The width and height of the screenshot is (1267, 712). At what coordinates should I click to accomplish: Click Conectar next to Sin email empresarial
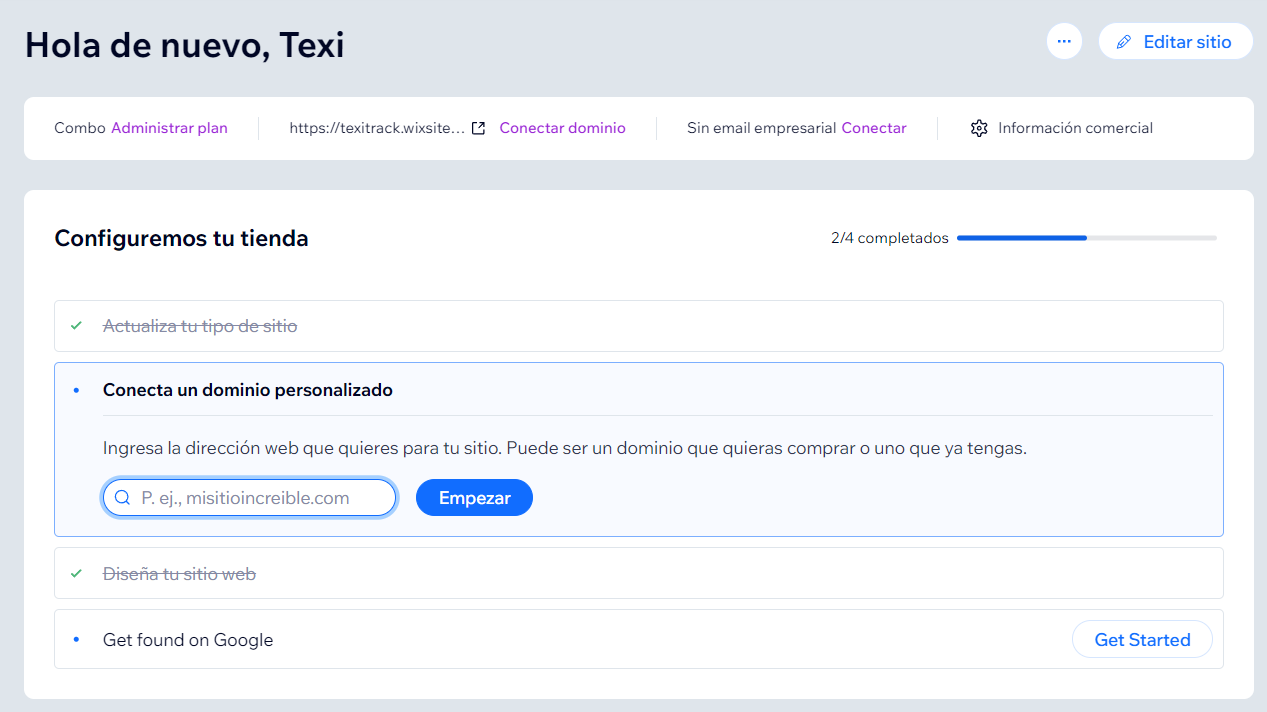click(874, 128)
